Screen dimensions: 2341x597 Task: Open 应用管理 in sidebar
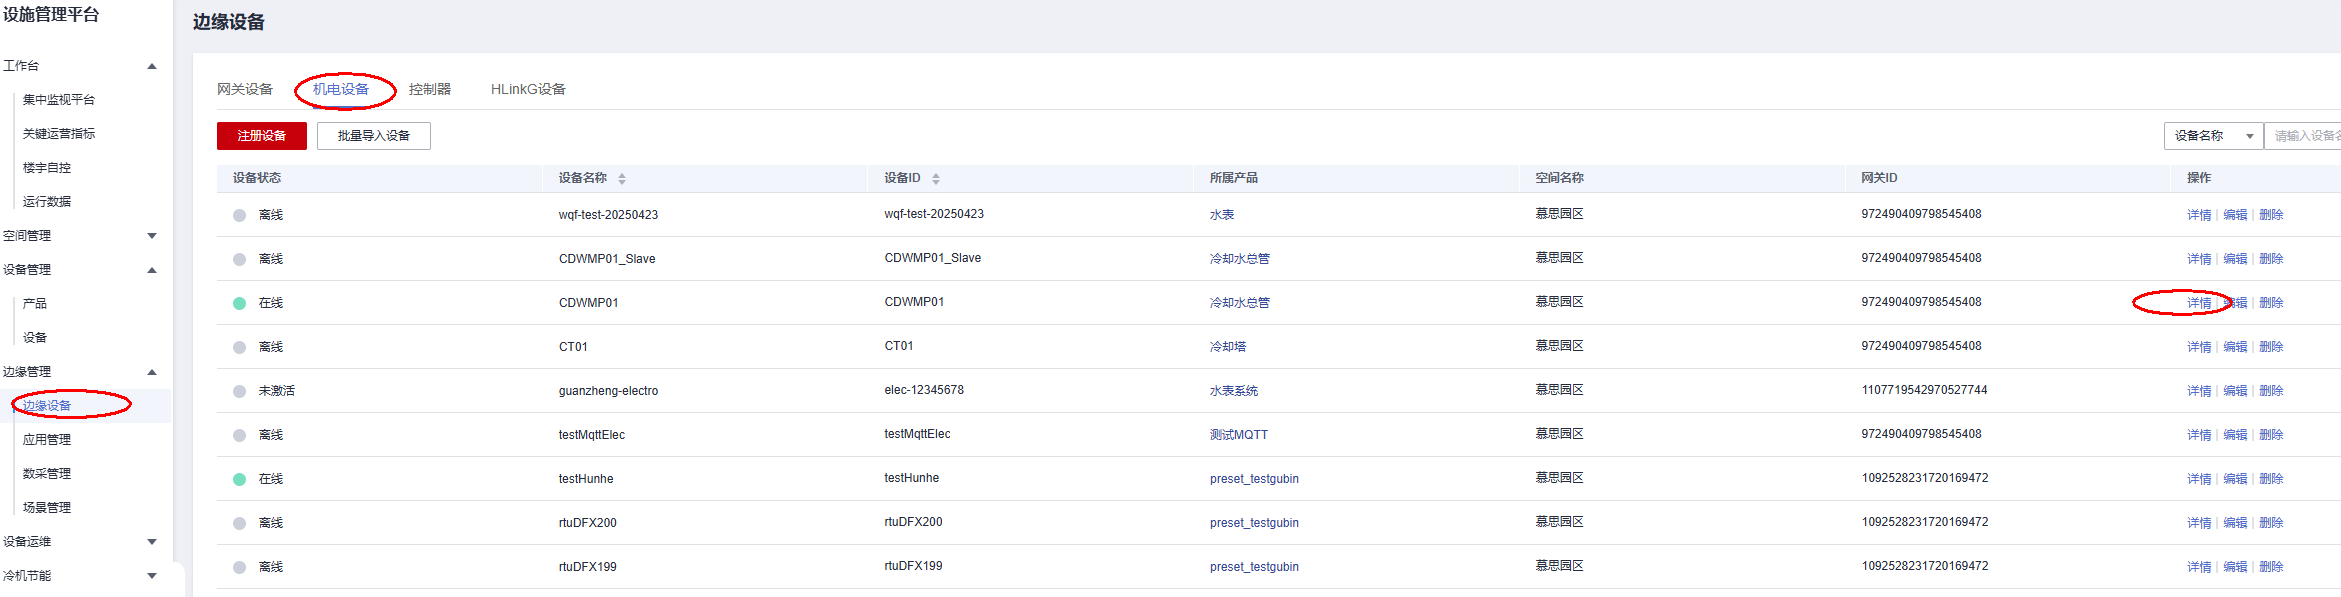pos(47,440)
